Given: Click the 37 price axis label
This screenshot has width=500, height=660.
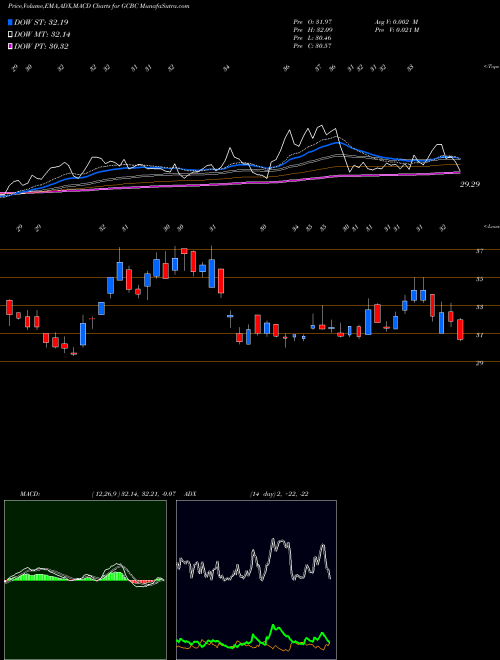Looking at the screenshot, I should coord(479,251).
